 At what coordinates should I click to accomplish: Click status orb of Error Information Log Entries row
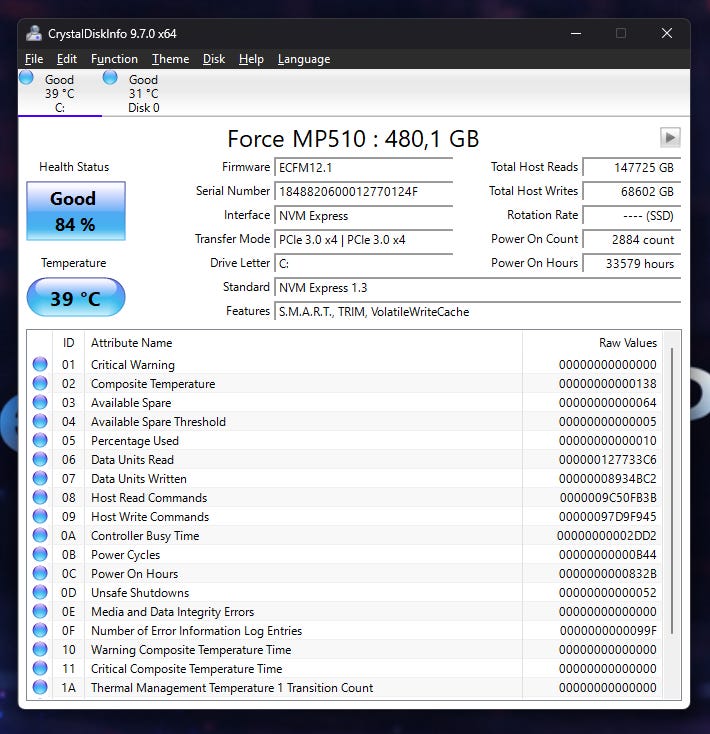[40, 630]
